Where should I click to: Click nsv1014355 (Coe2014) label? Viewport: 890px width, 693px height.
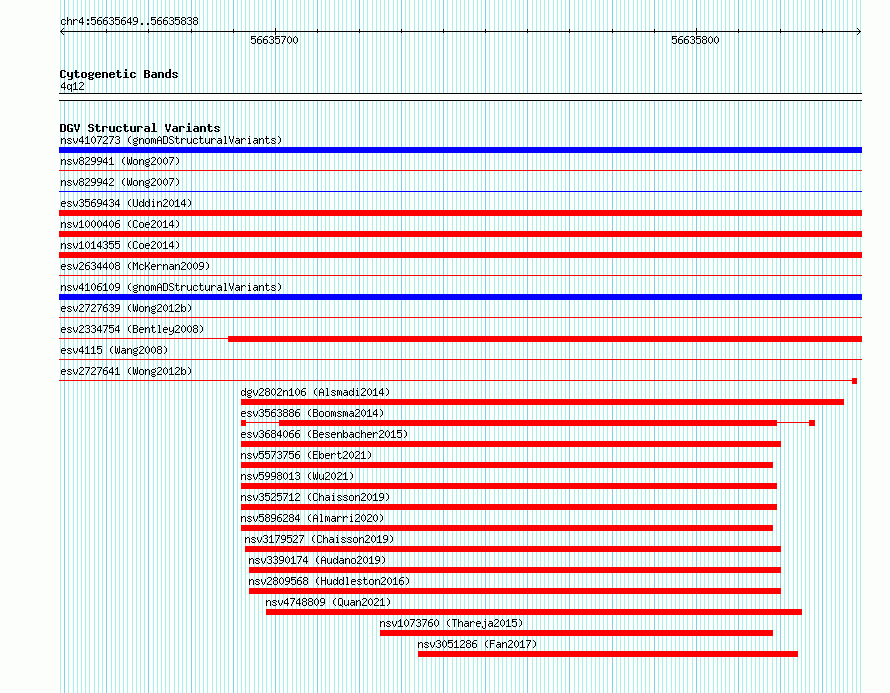click(x=120, y=245)
